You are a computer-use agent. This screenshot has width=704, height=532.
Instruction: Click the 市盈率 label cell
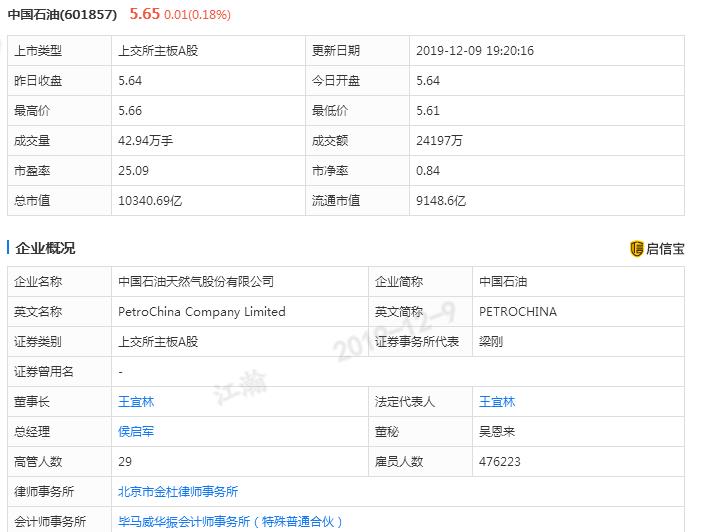coord(59,171)
